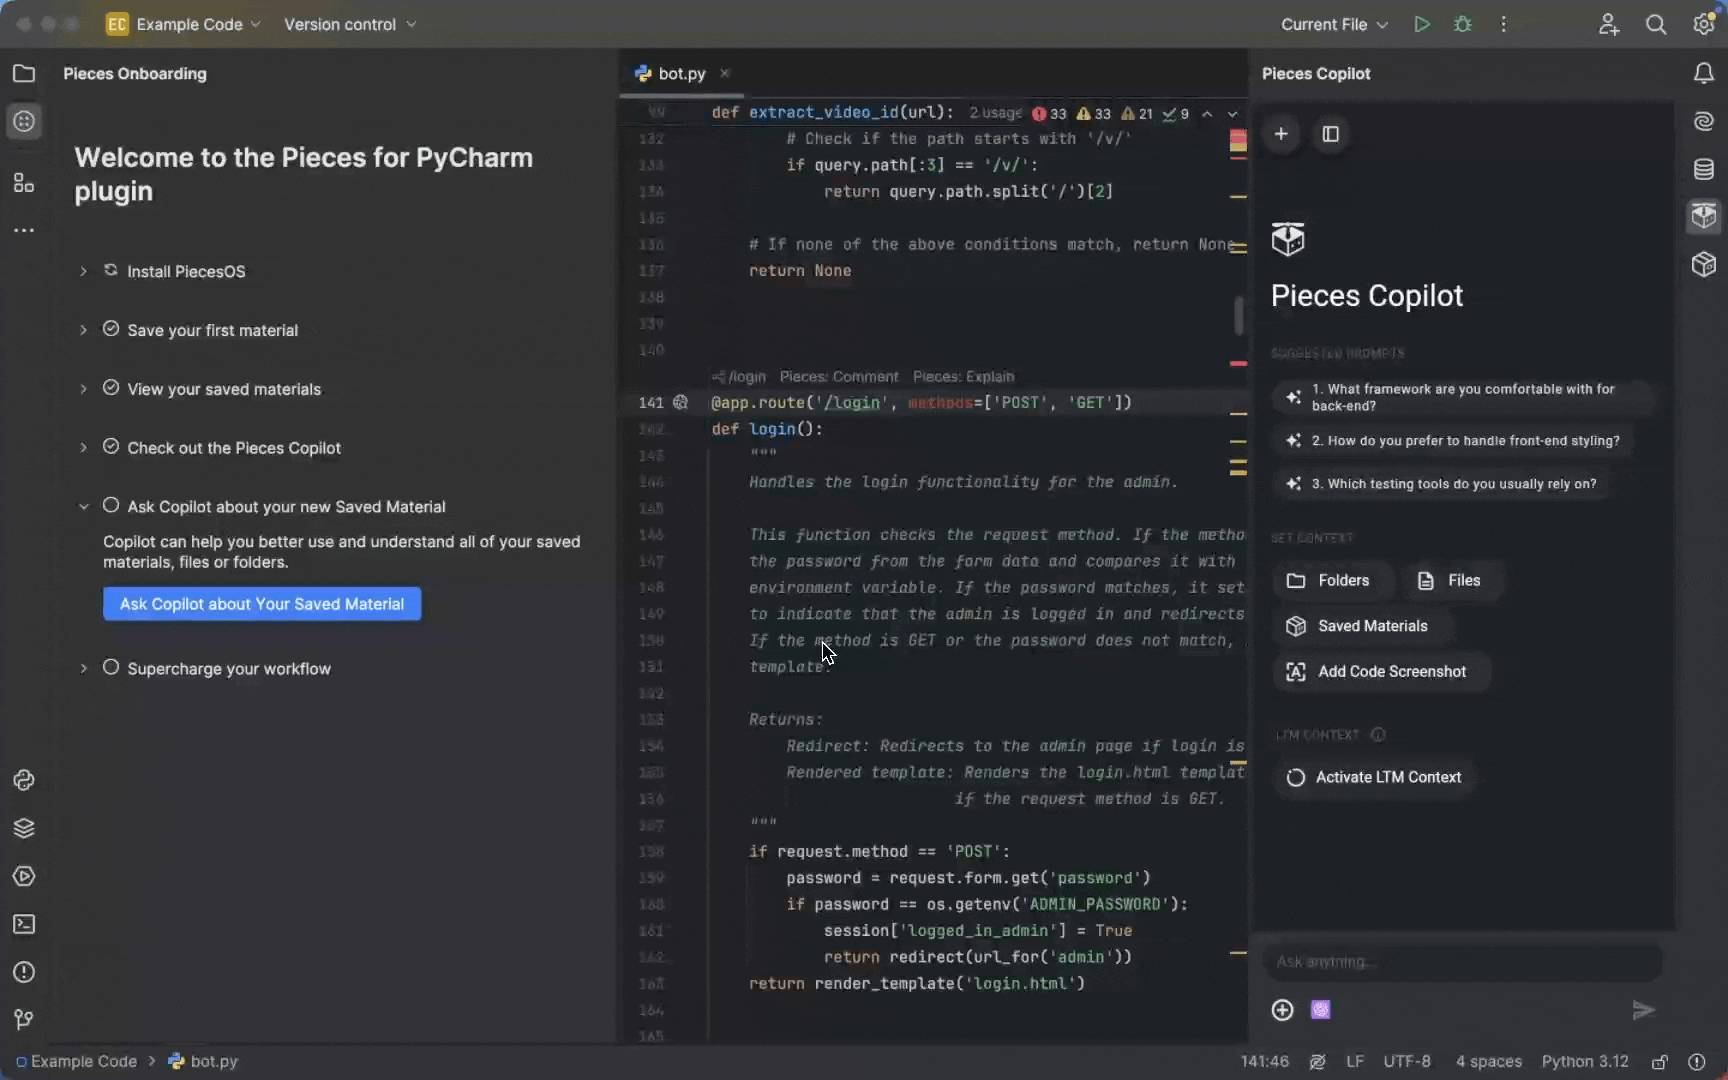Open Python 3.12 interpreter selector
This screenshot has height=1080, width=1728.
tap(1584, 1061)
